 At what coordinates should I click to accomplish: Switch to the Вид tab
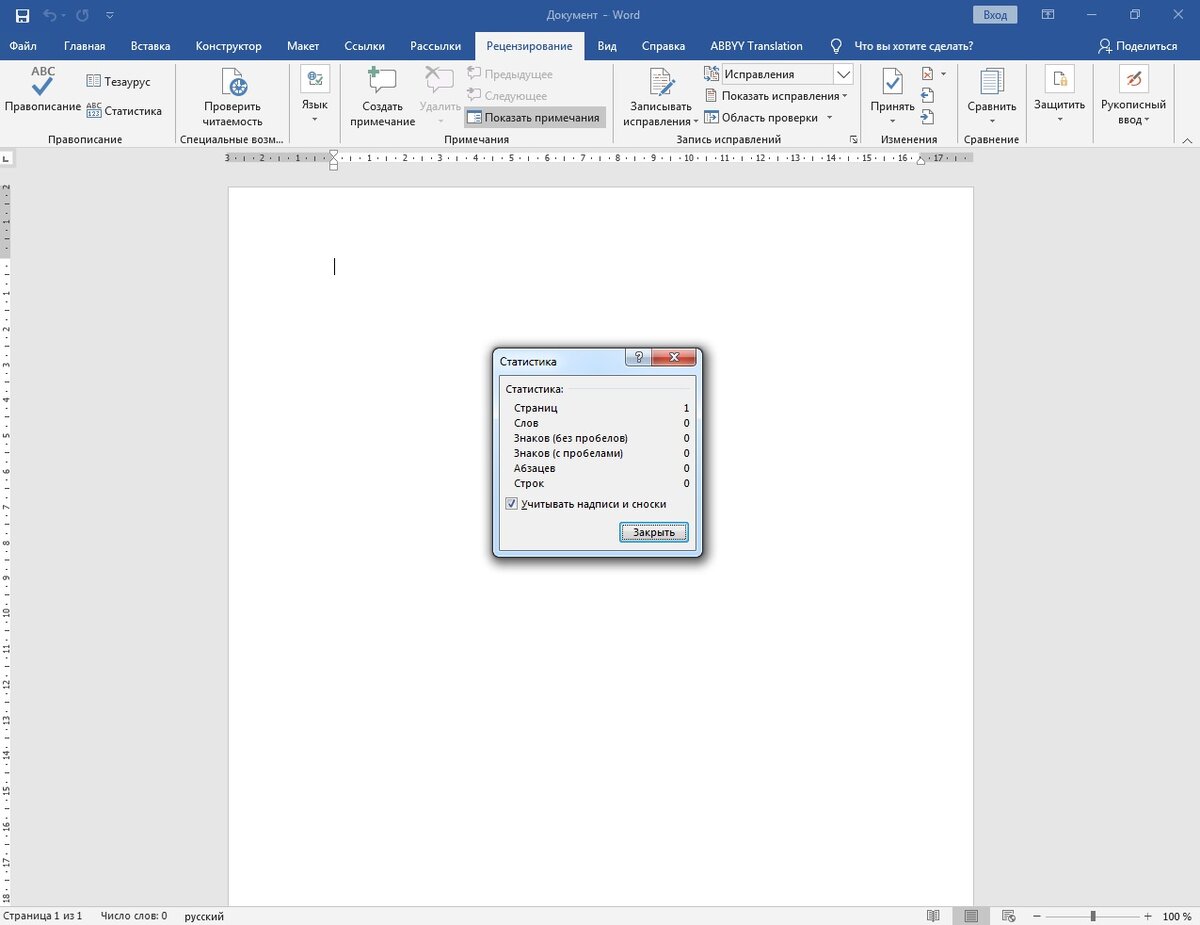point(607,46)
